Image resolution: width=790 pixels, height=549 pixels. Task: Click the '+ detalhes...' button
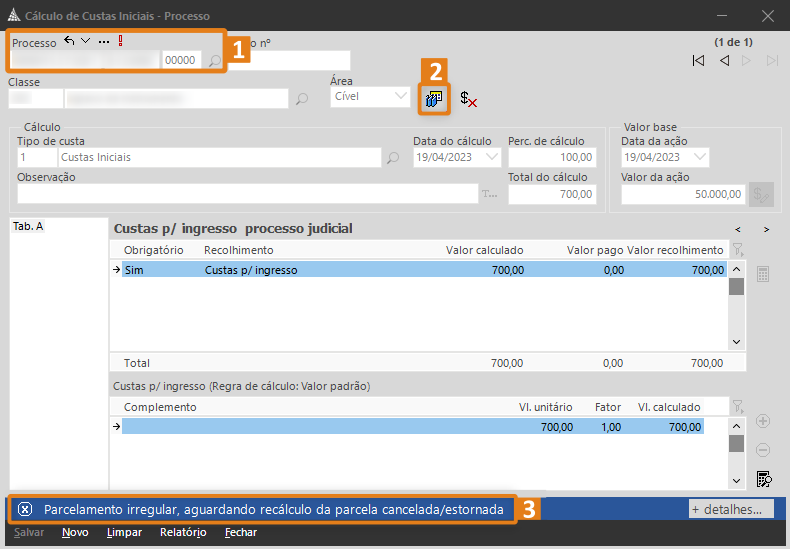point(731,509)
